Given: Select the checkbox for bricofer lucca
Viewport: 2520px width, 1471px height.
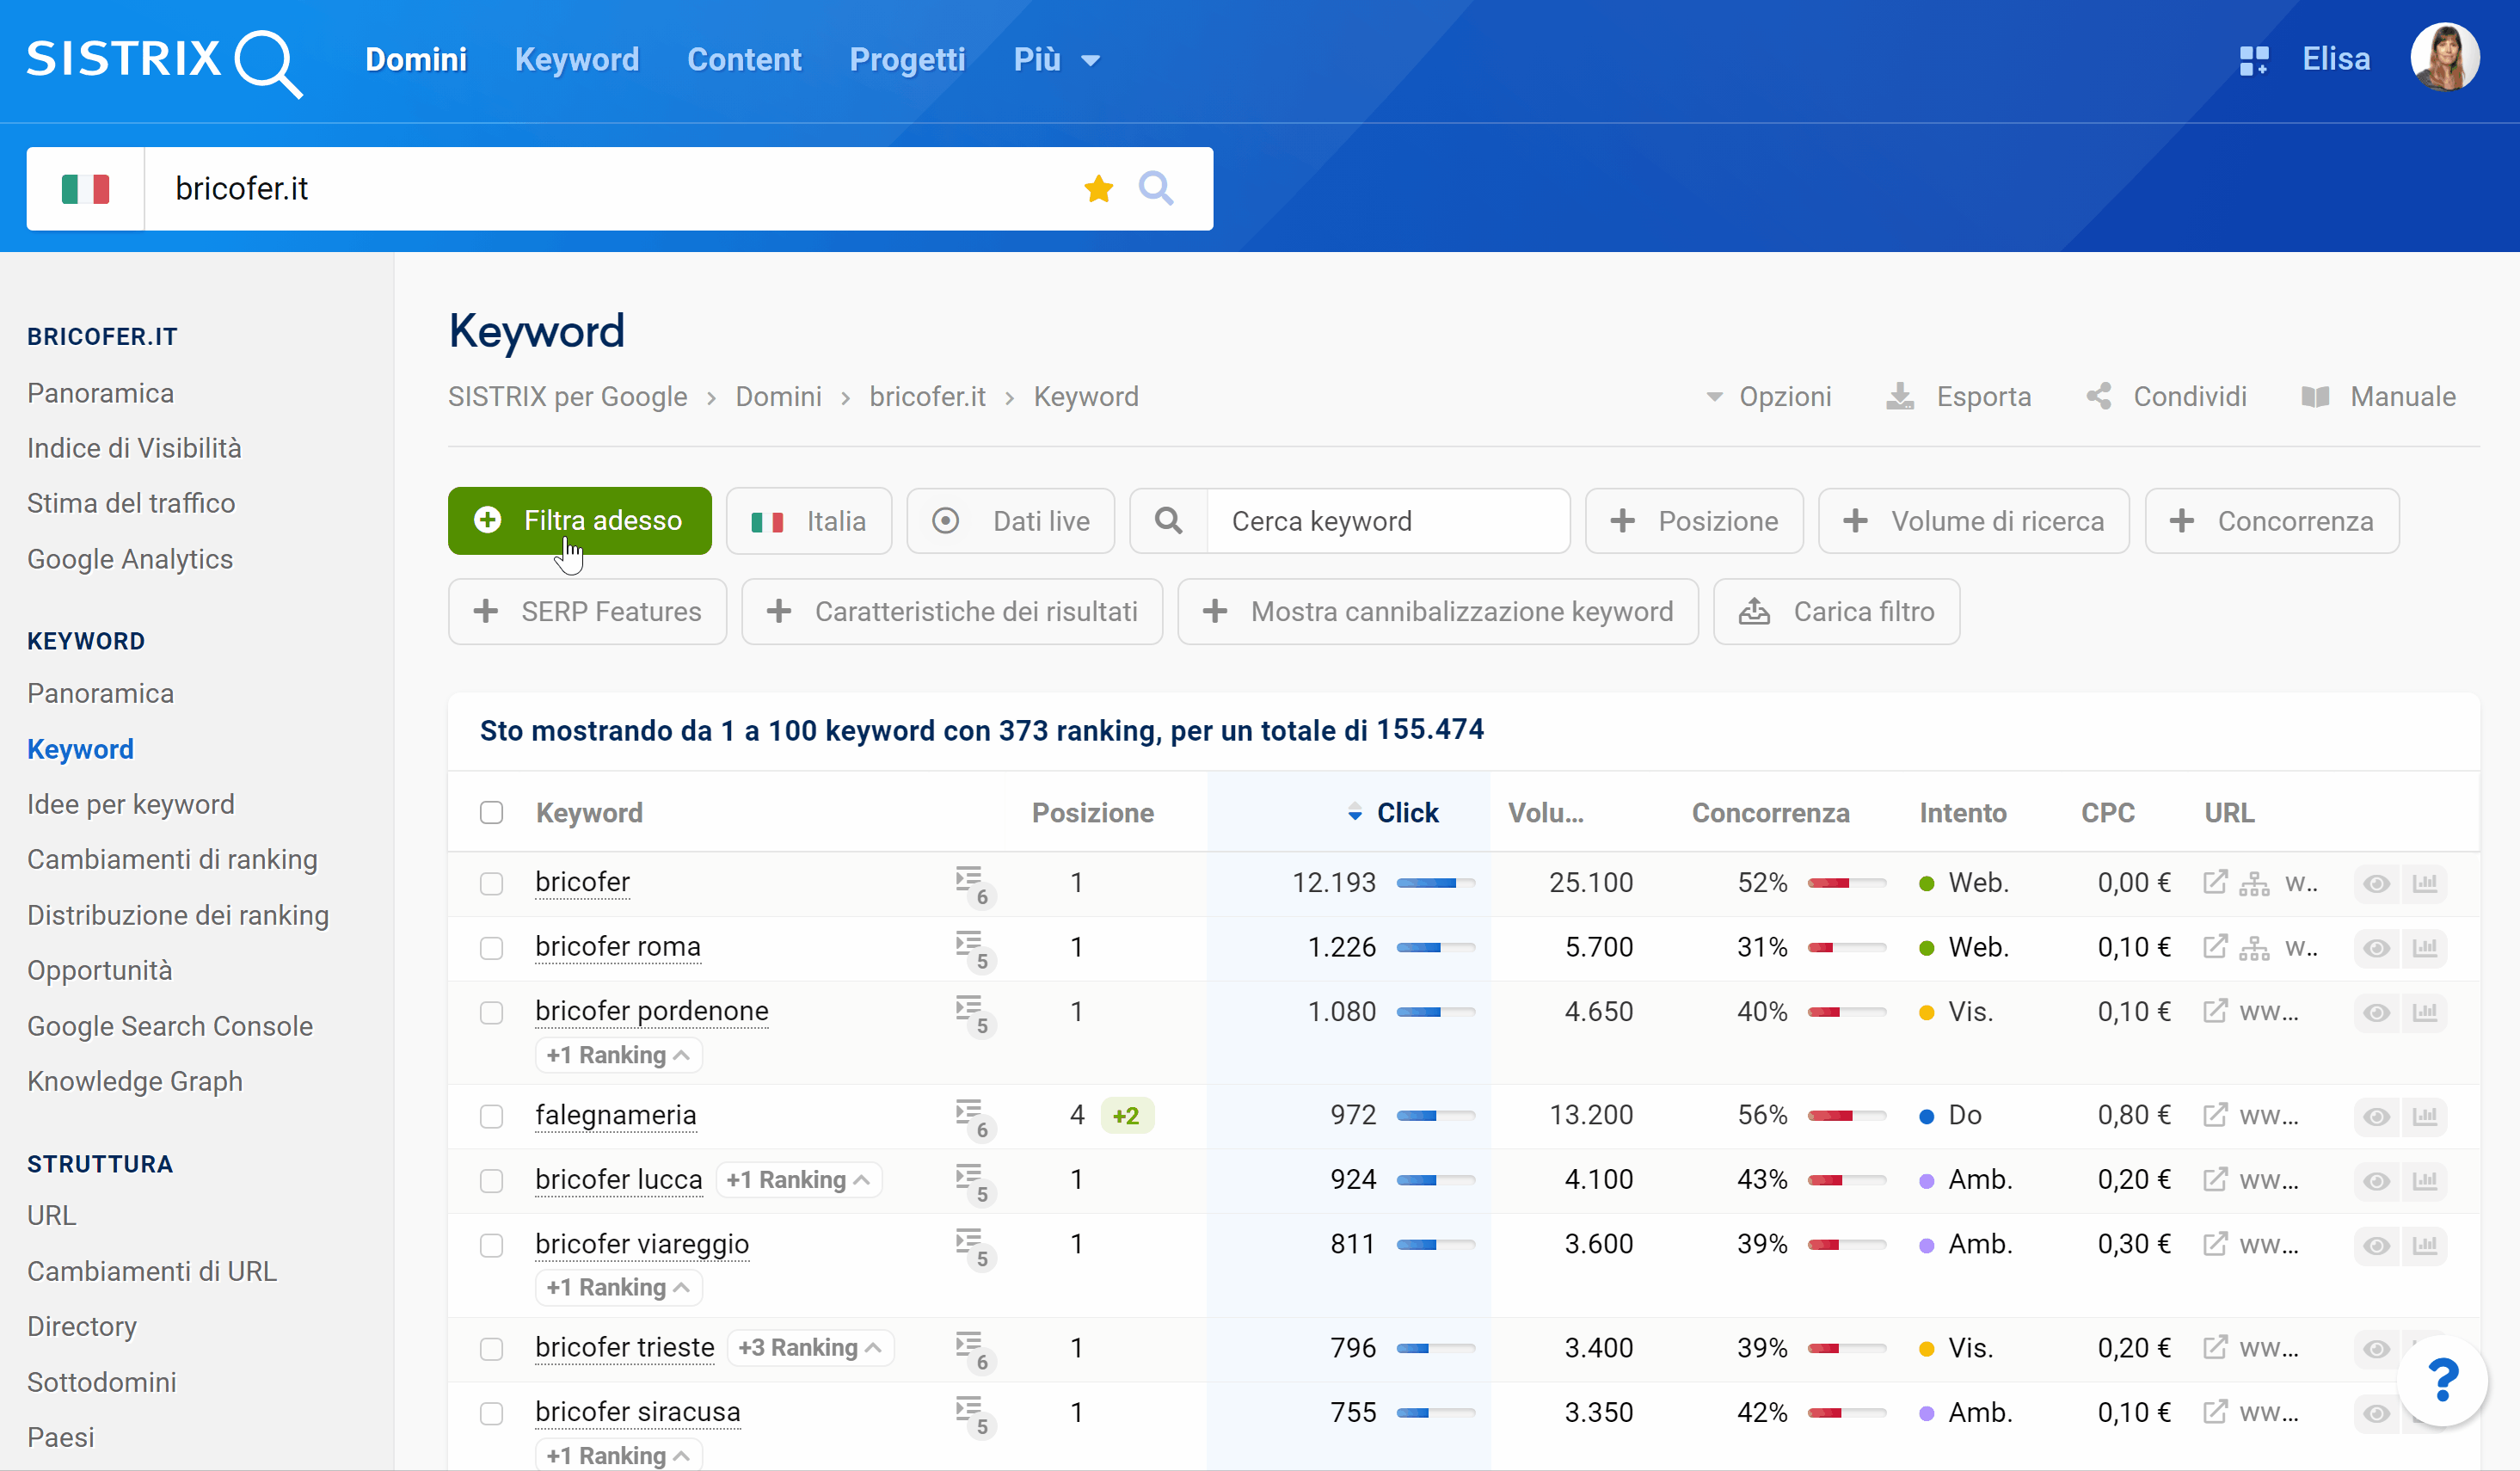Looking at the screenshot, I should pyautogui.click(x=491, y=1180).
